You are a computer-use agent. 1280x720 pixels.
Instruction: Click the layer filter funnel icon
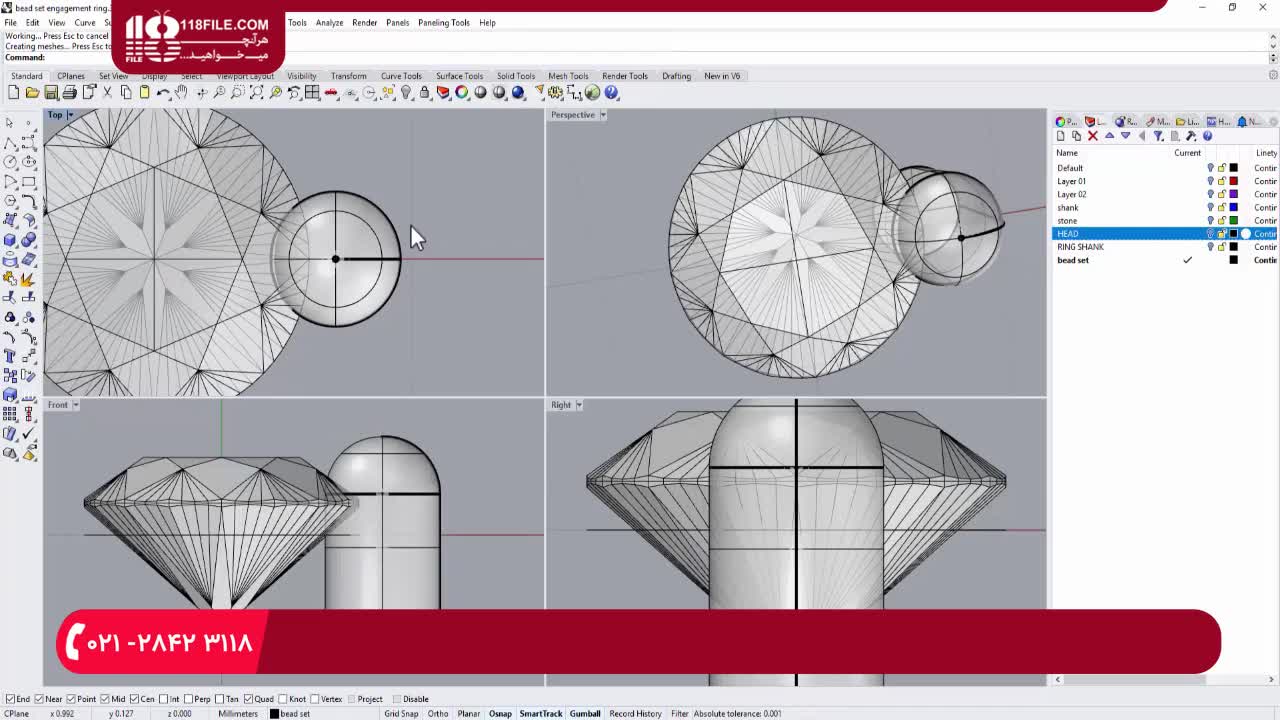(1158, 136)
